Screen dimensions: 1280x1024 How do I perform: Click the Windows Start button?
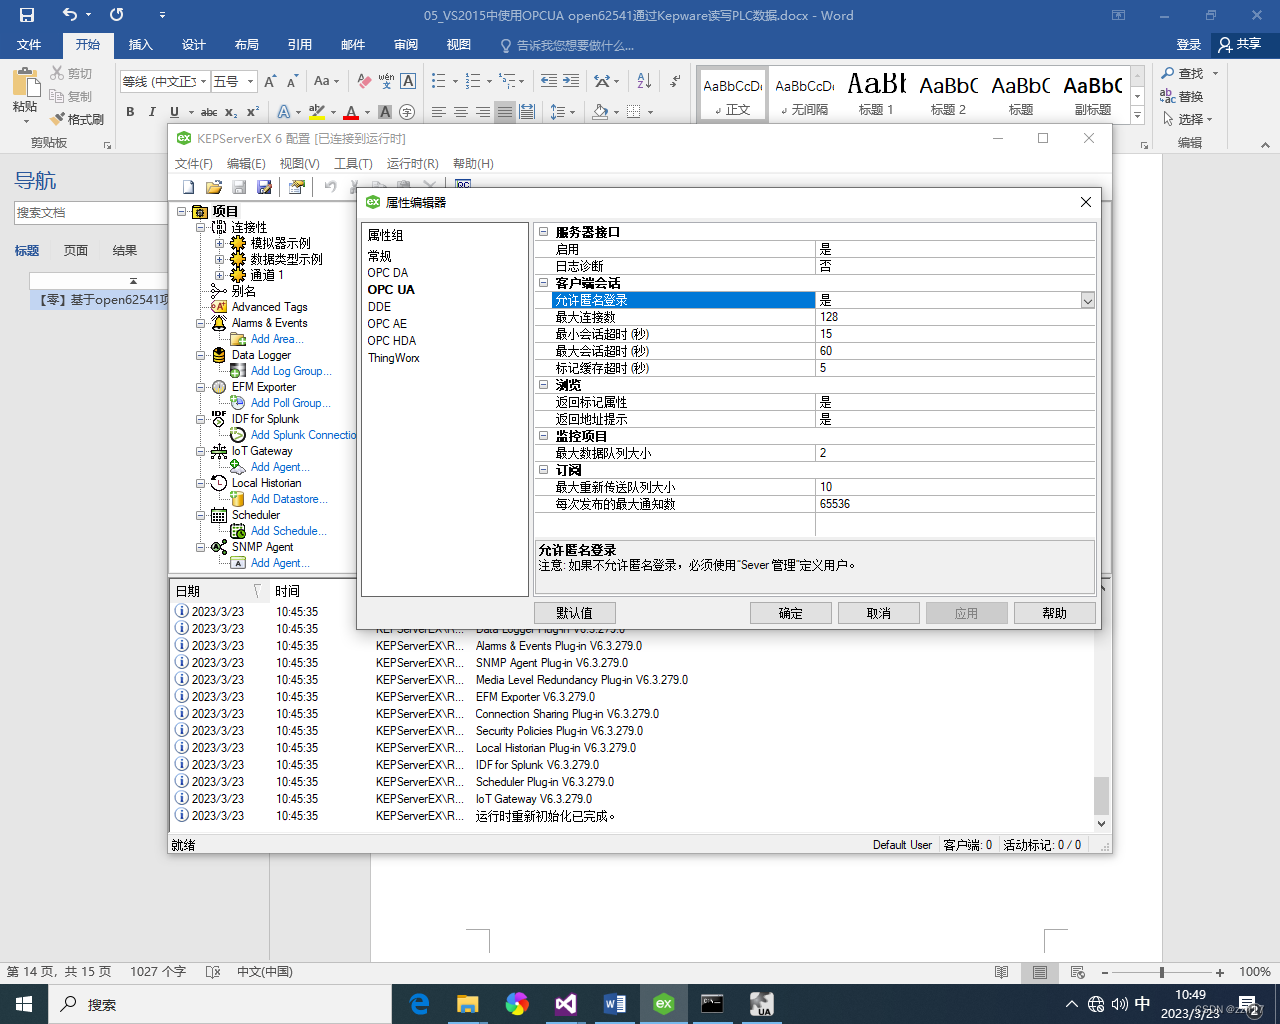tap(24, 1004)
